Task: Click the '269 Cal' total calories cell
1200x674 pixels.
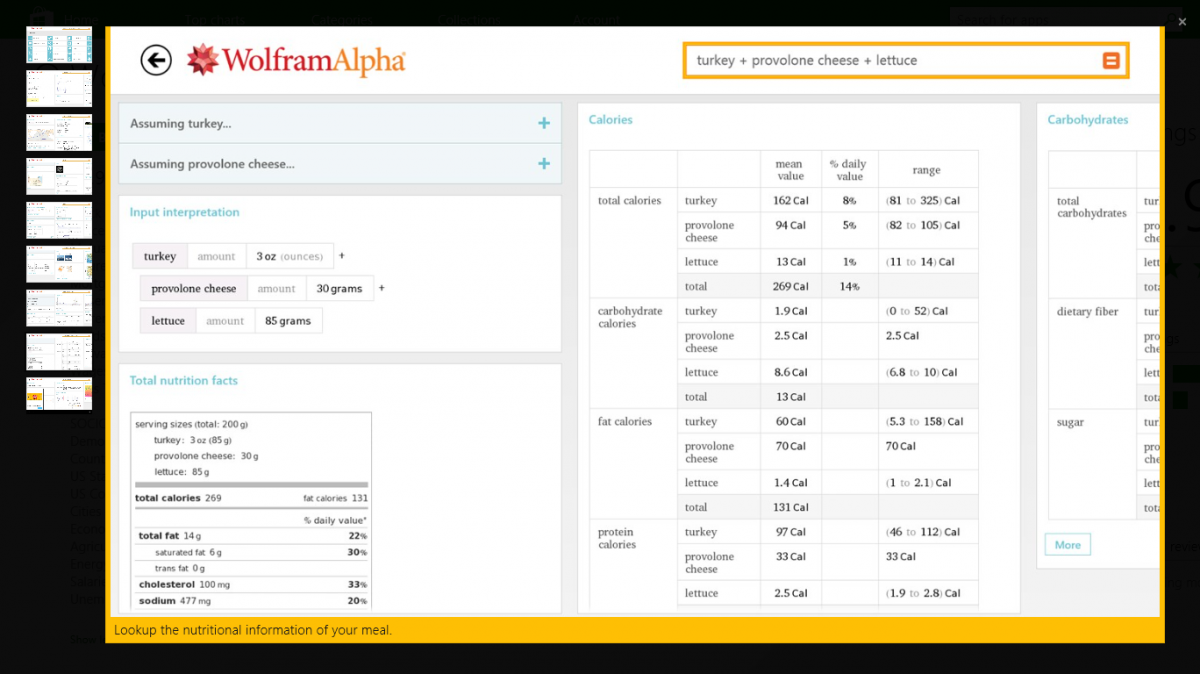Action: 790,286
